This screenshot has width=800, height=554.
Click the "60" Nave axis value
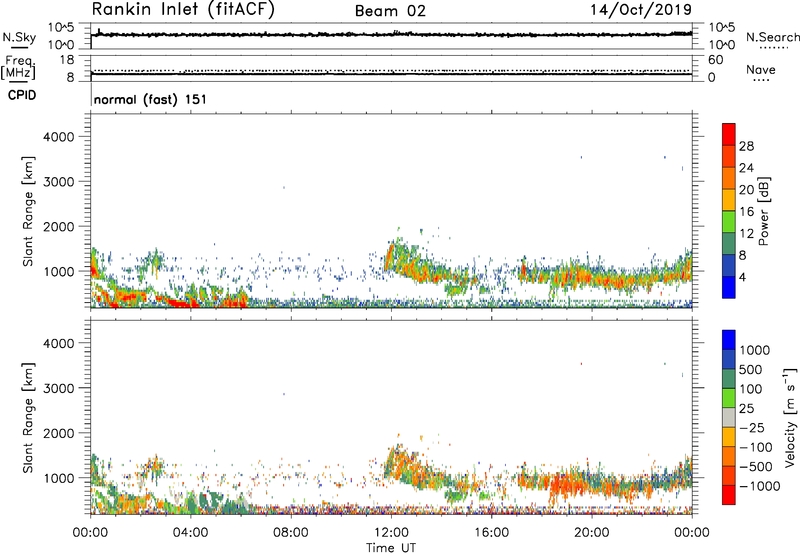click(x=715, y=60)
